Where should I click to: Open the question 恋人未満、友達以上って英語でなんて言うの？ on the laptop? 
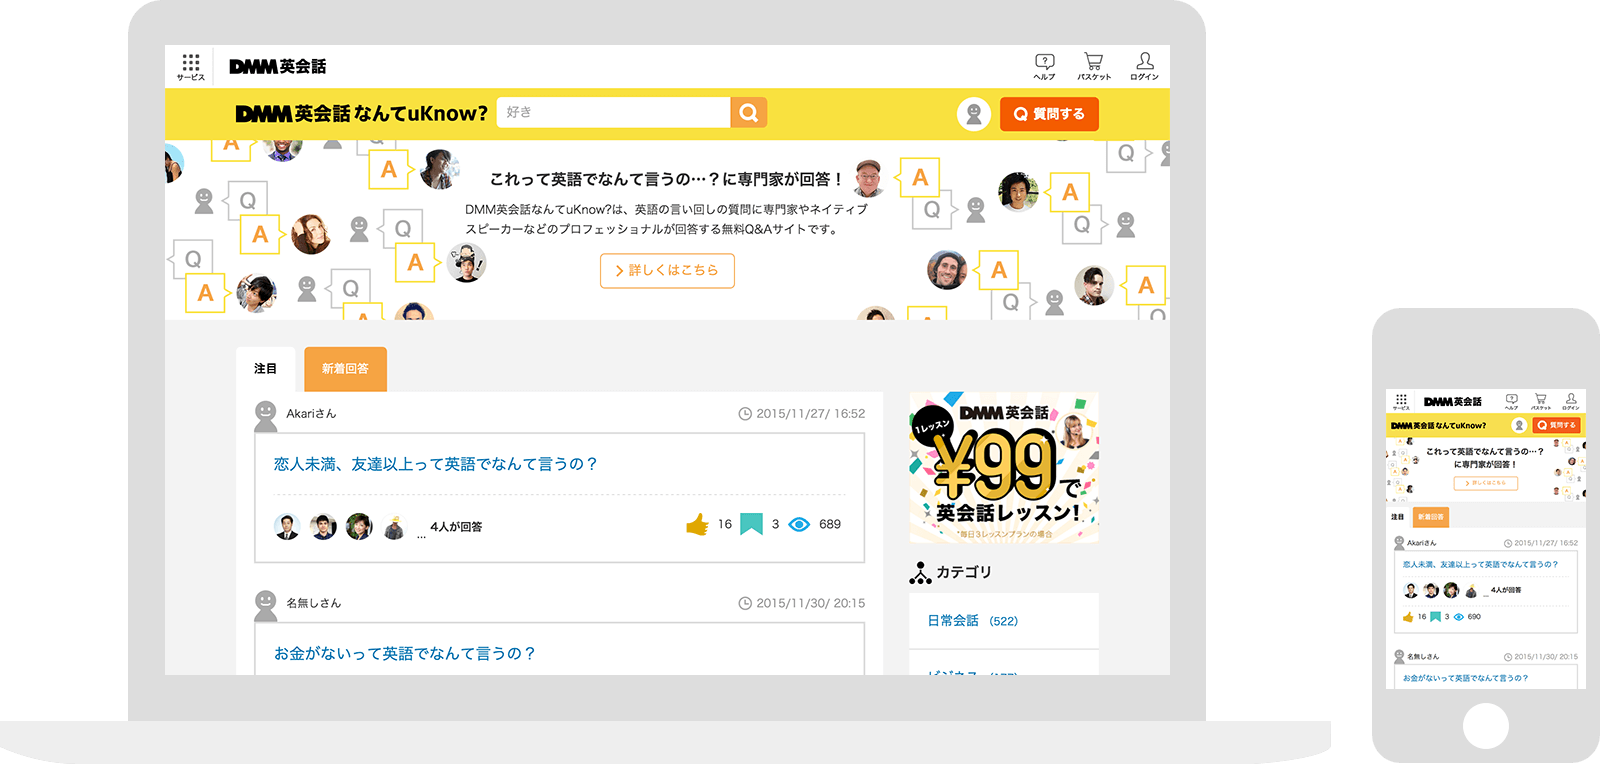tap(435, 464)
